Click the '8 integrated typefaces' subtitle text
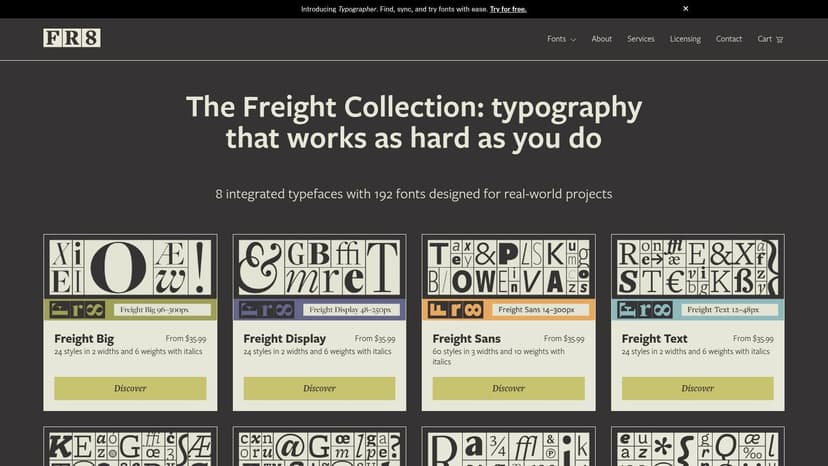Viewport: 828px width, 466px height. coord(414,194)
